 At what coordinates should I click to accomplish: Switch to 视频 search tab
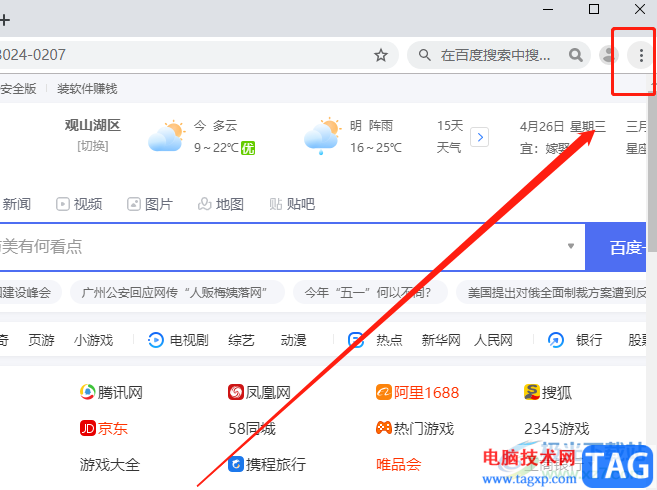coord(79,204)
